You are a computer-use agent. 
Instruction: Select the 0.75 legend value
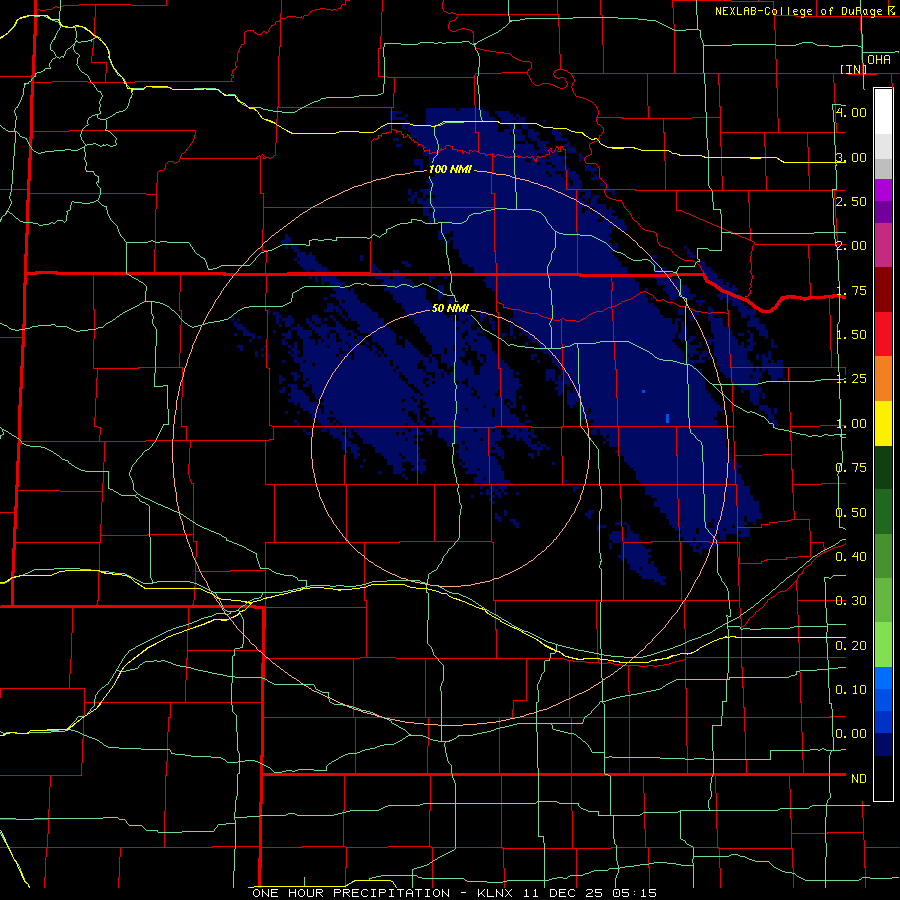[851, 468]
